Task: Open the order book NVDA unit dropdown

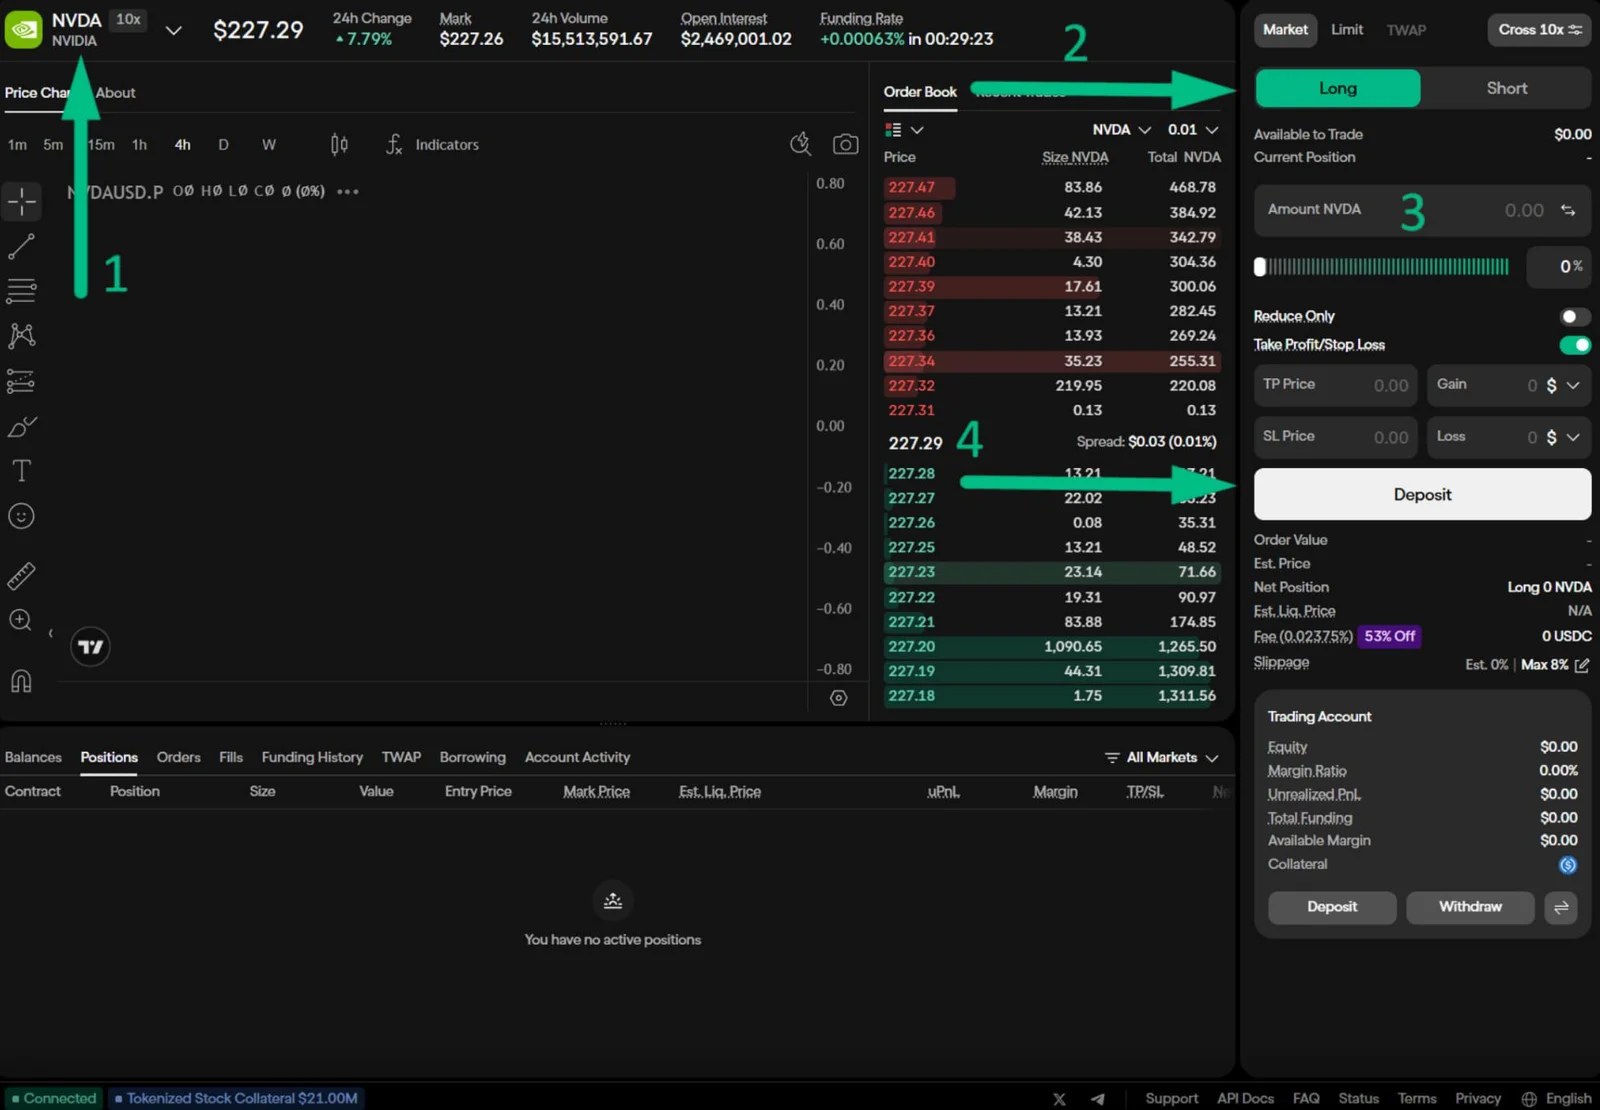Action: coord(1121,130)
